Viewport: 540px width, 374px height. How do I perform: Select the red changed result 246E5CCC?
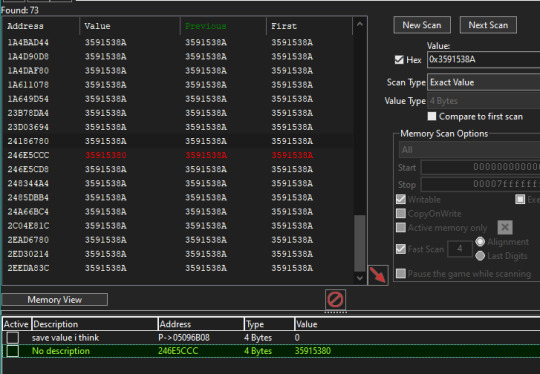[28, 155]
